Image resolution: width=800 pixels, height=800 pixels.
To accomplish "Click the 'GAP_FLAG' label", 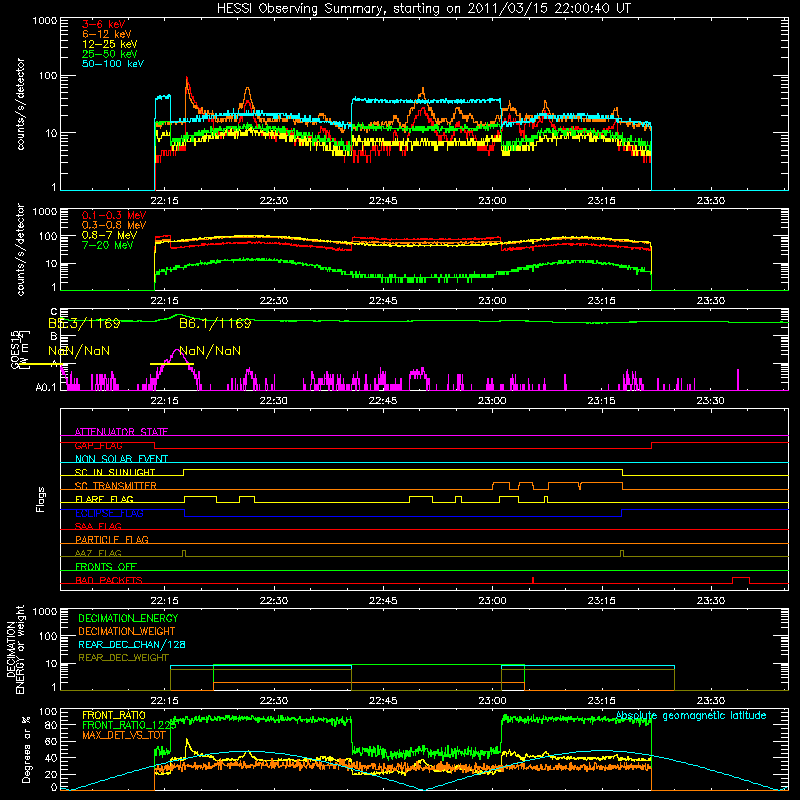I will pyautogui.click(x=99, y=445).
